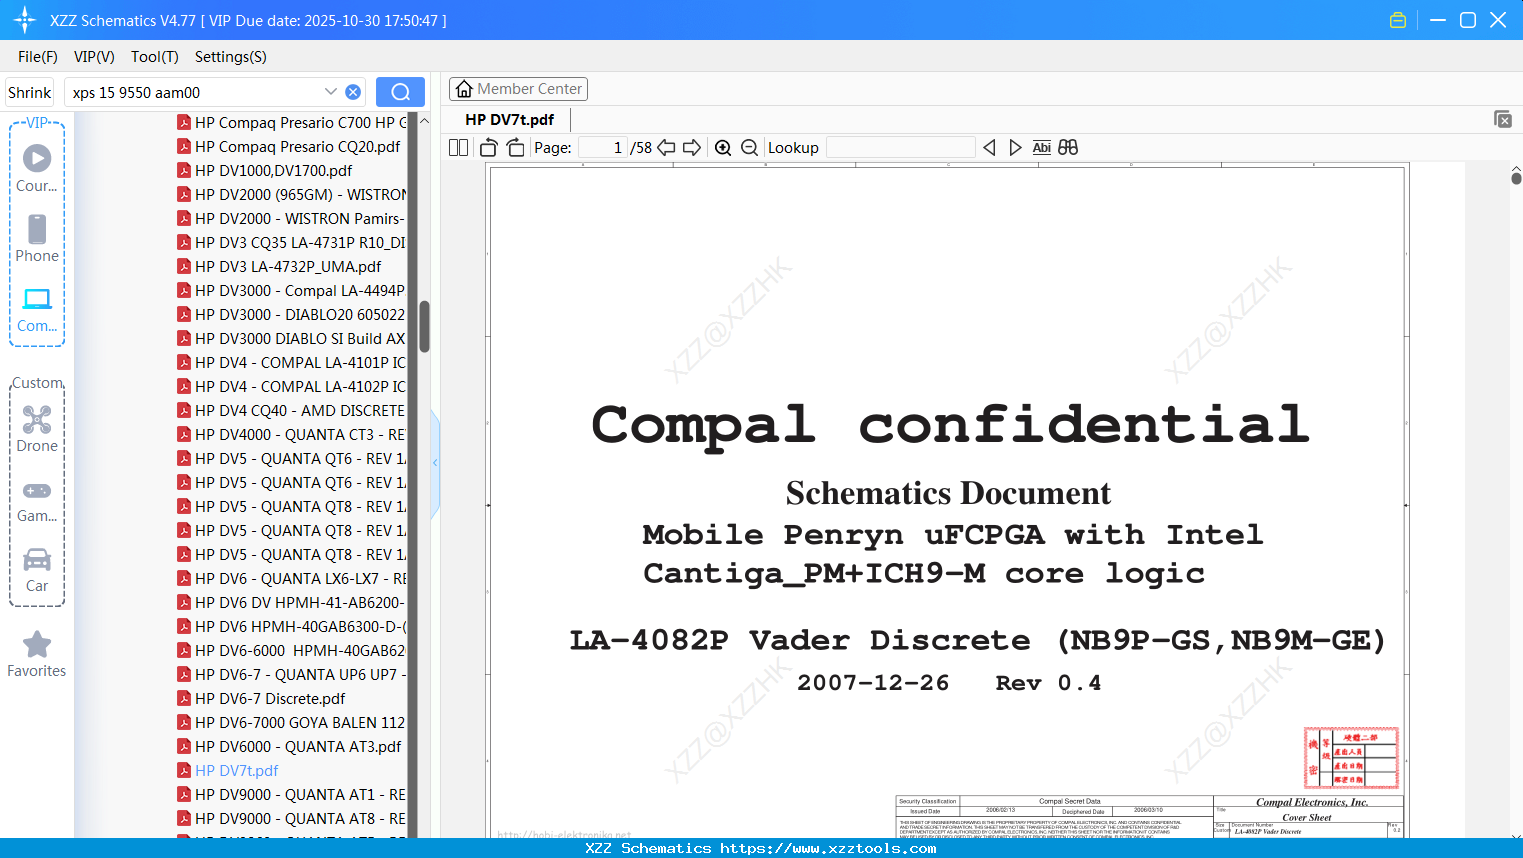
Task: Open HP DV6 - QUANTA LX6-LX7 file
Action: point(292,578)
